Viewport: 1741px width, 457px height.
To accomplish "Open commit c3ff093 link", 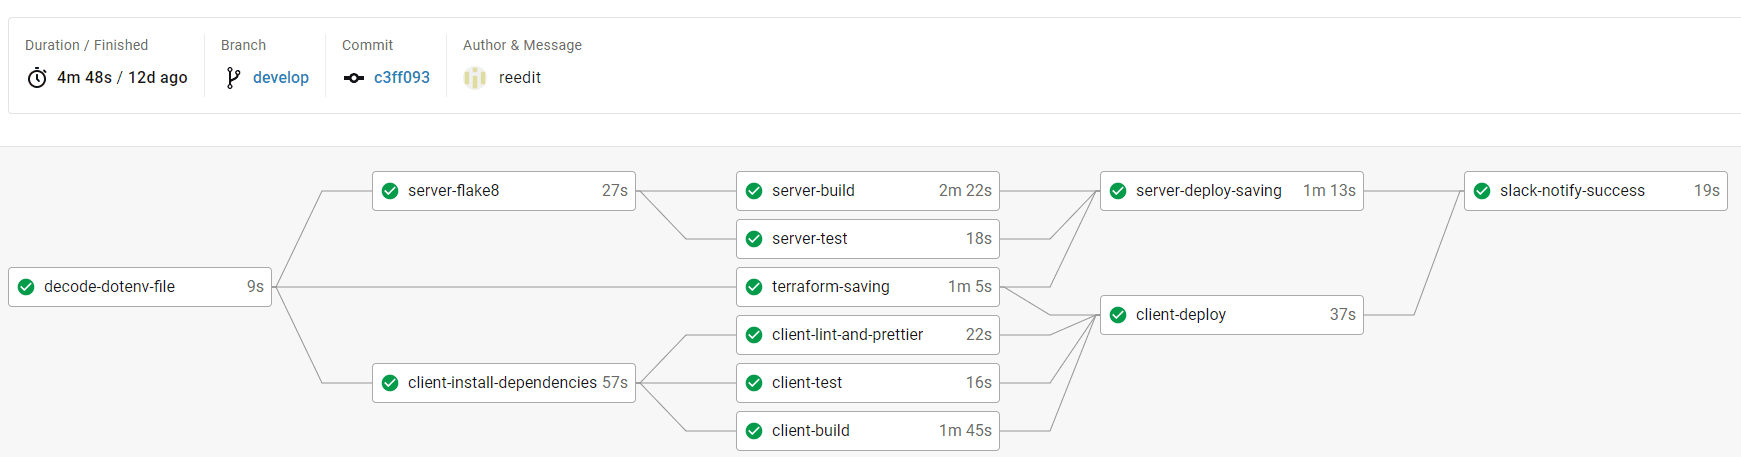I will [402, 78].
